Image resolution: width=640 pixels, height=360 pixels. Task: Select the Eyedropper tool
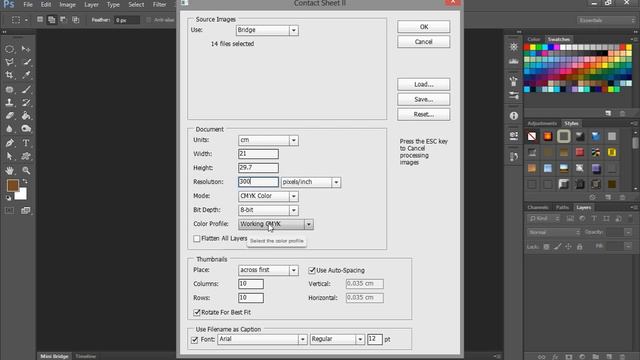(x=26, y=75)
